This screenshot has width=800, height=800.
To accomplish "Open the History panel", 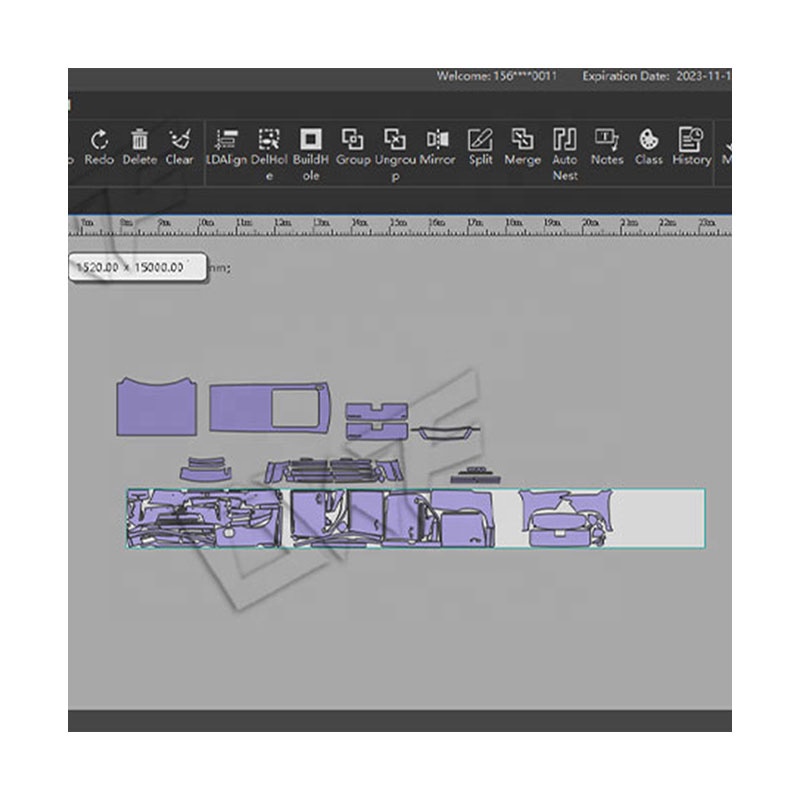I will [x=691, y=140].
